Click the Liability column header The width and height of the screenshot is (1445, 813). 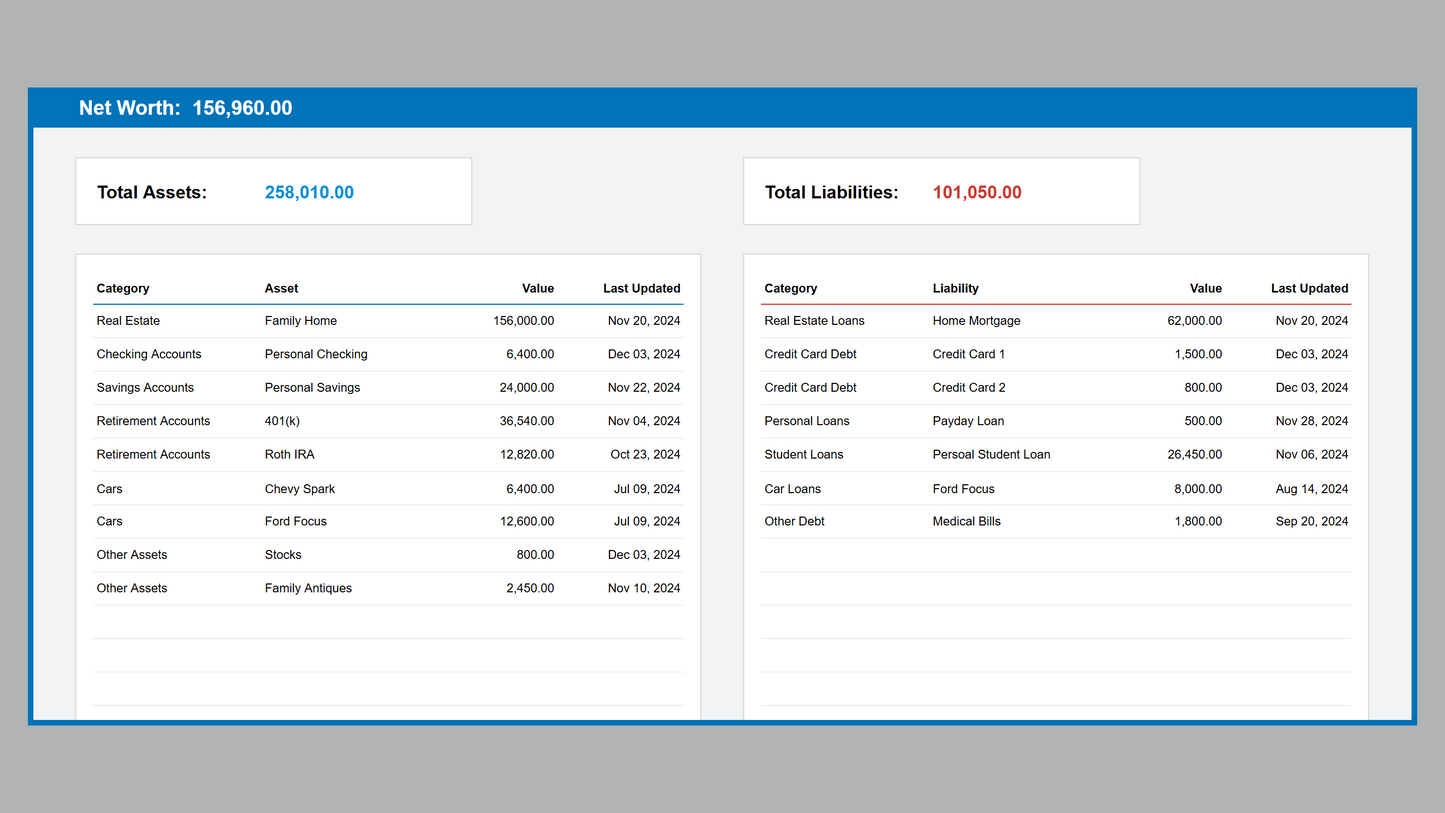[955, 288]
